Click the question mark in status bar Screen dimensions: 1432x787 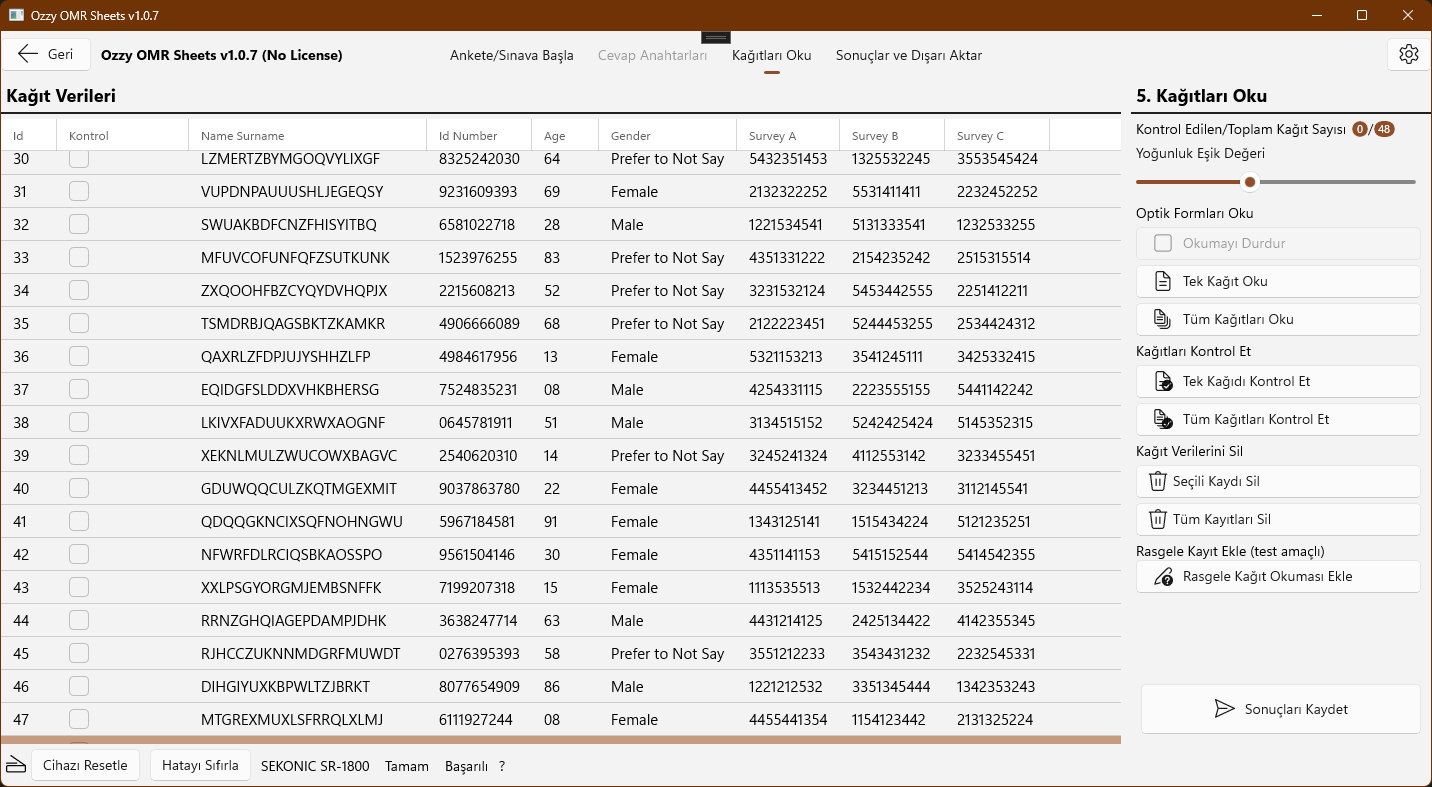pos(502,766)
